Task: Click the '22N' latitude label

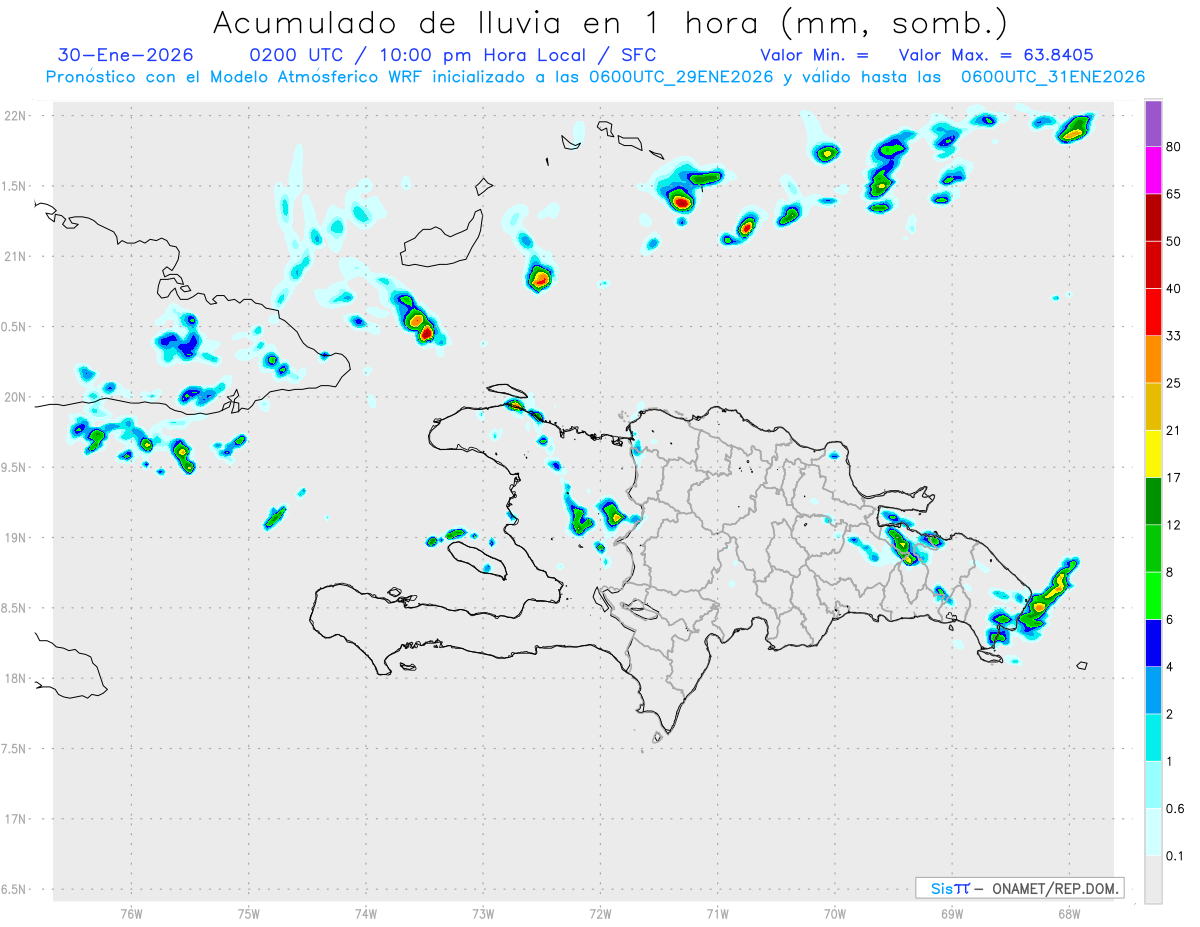Action: click(x=17, y=116)
